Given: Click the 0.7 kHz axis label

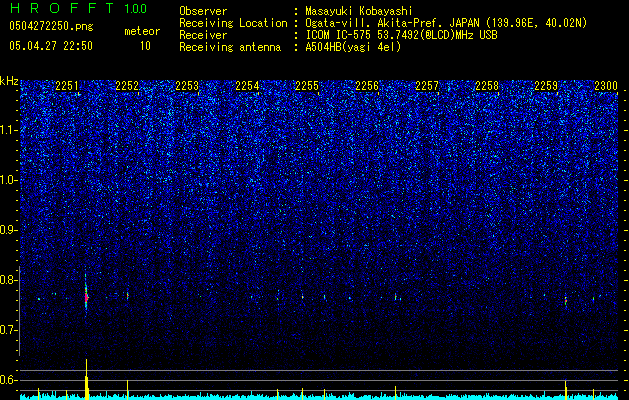Looking at the screenshot, I should coord(9,330).
